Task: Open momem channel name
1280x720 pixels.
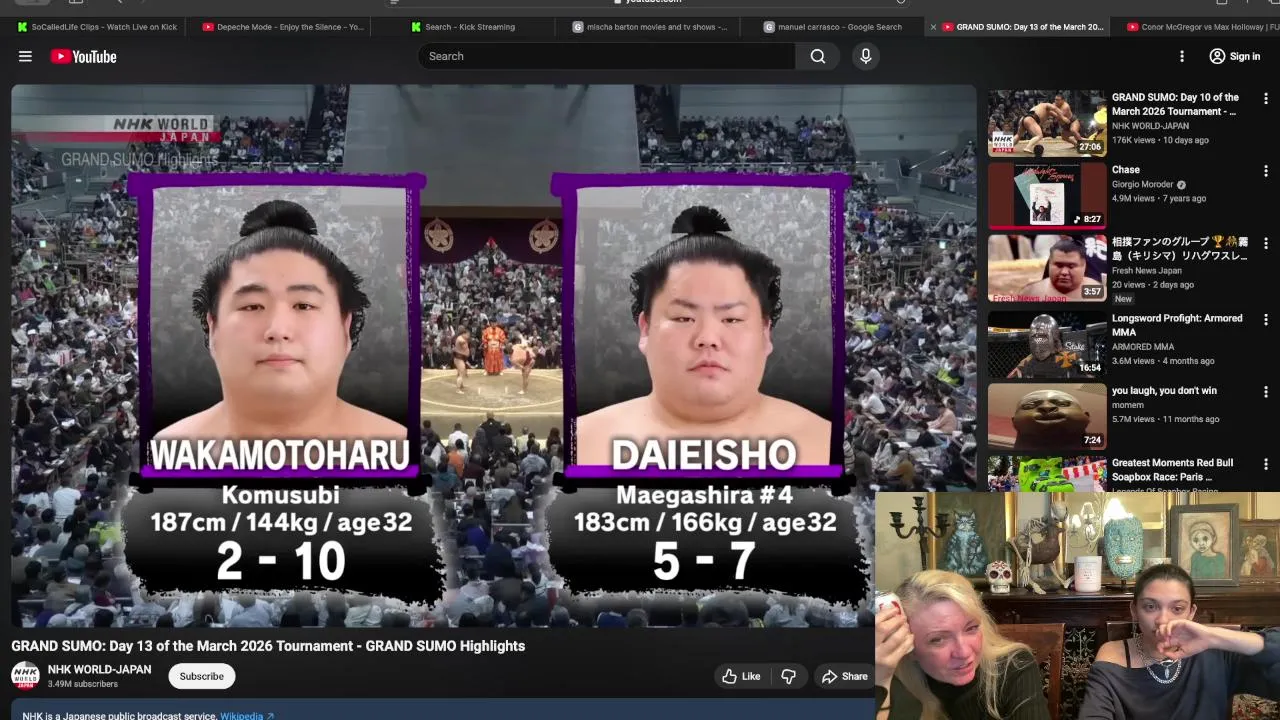Action: tap(1127, 405)
